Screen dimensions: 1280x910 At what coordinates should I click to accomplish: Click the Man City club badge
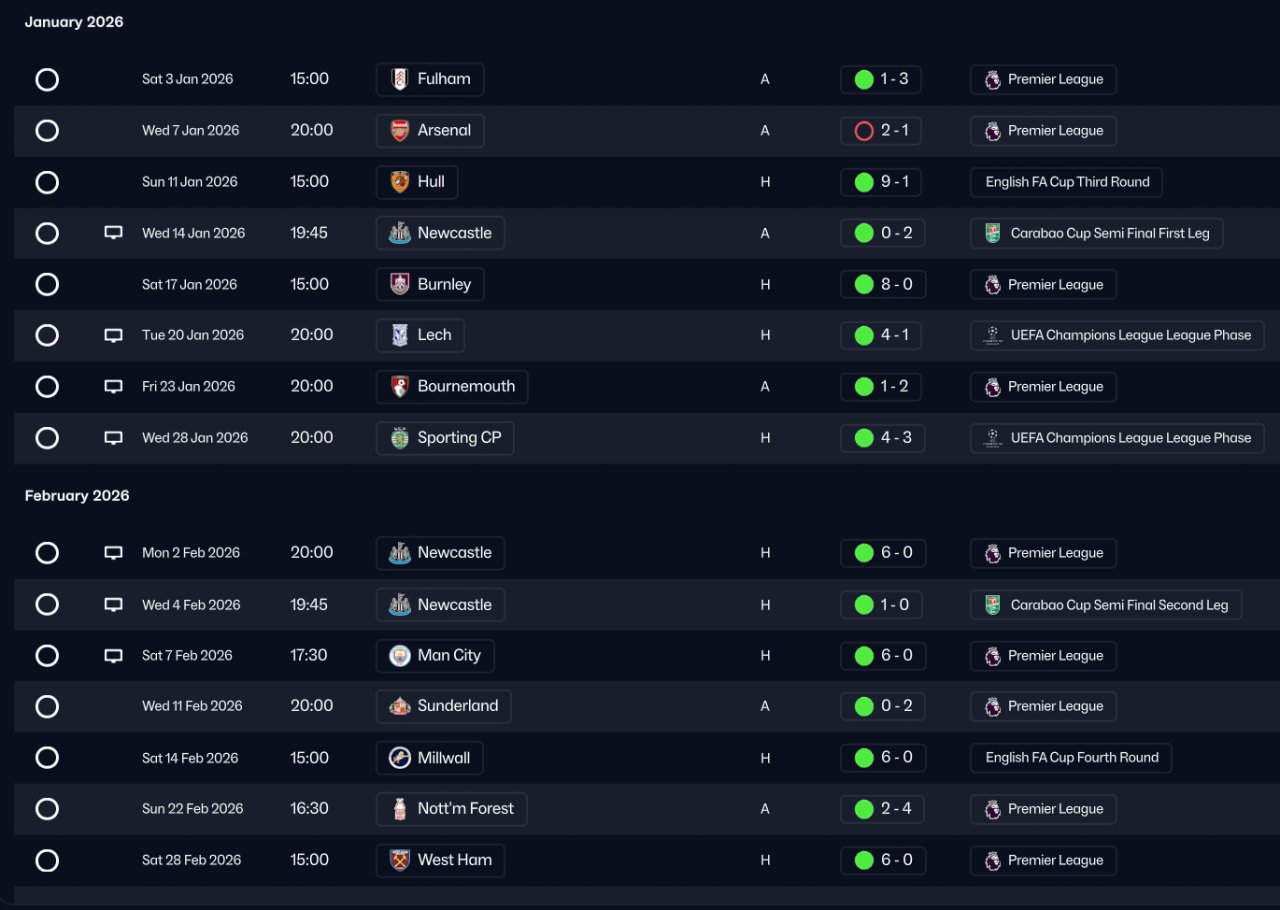[399, 656]
